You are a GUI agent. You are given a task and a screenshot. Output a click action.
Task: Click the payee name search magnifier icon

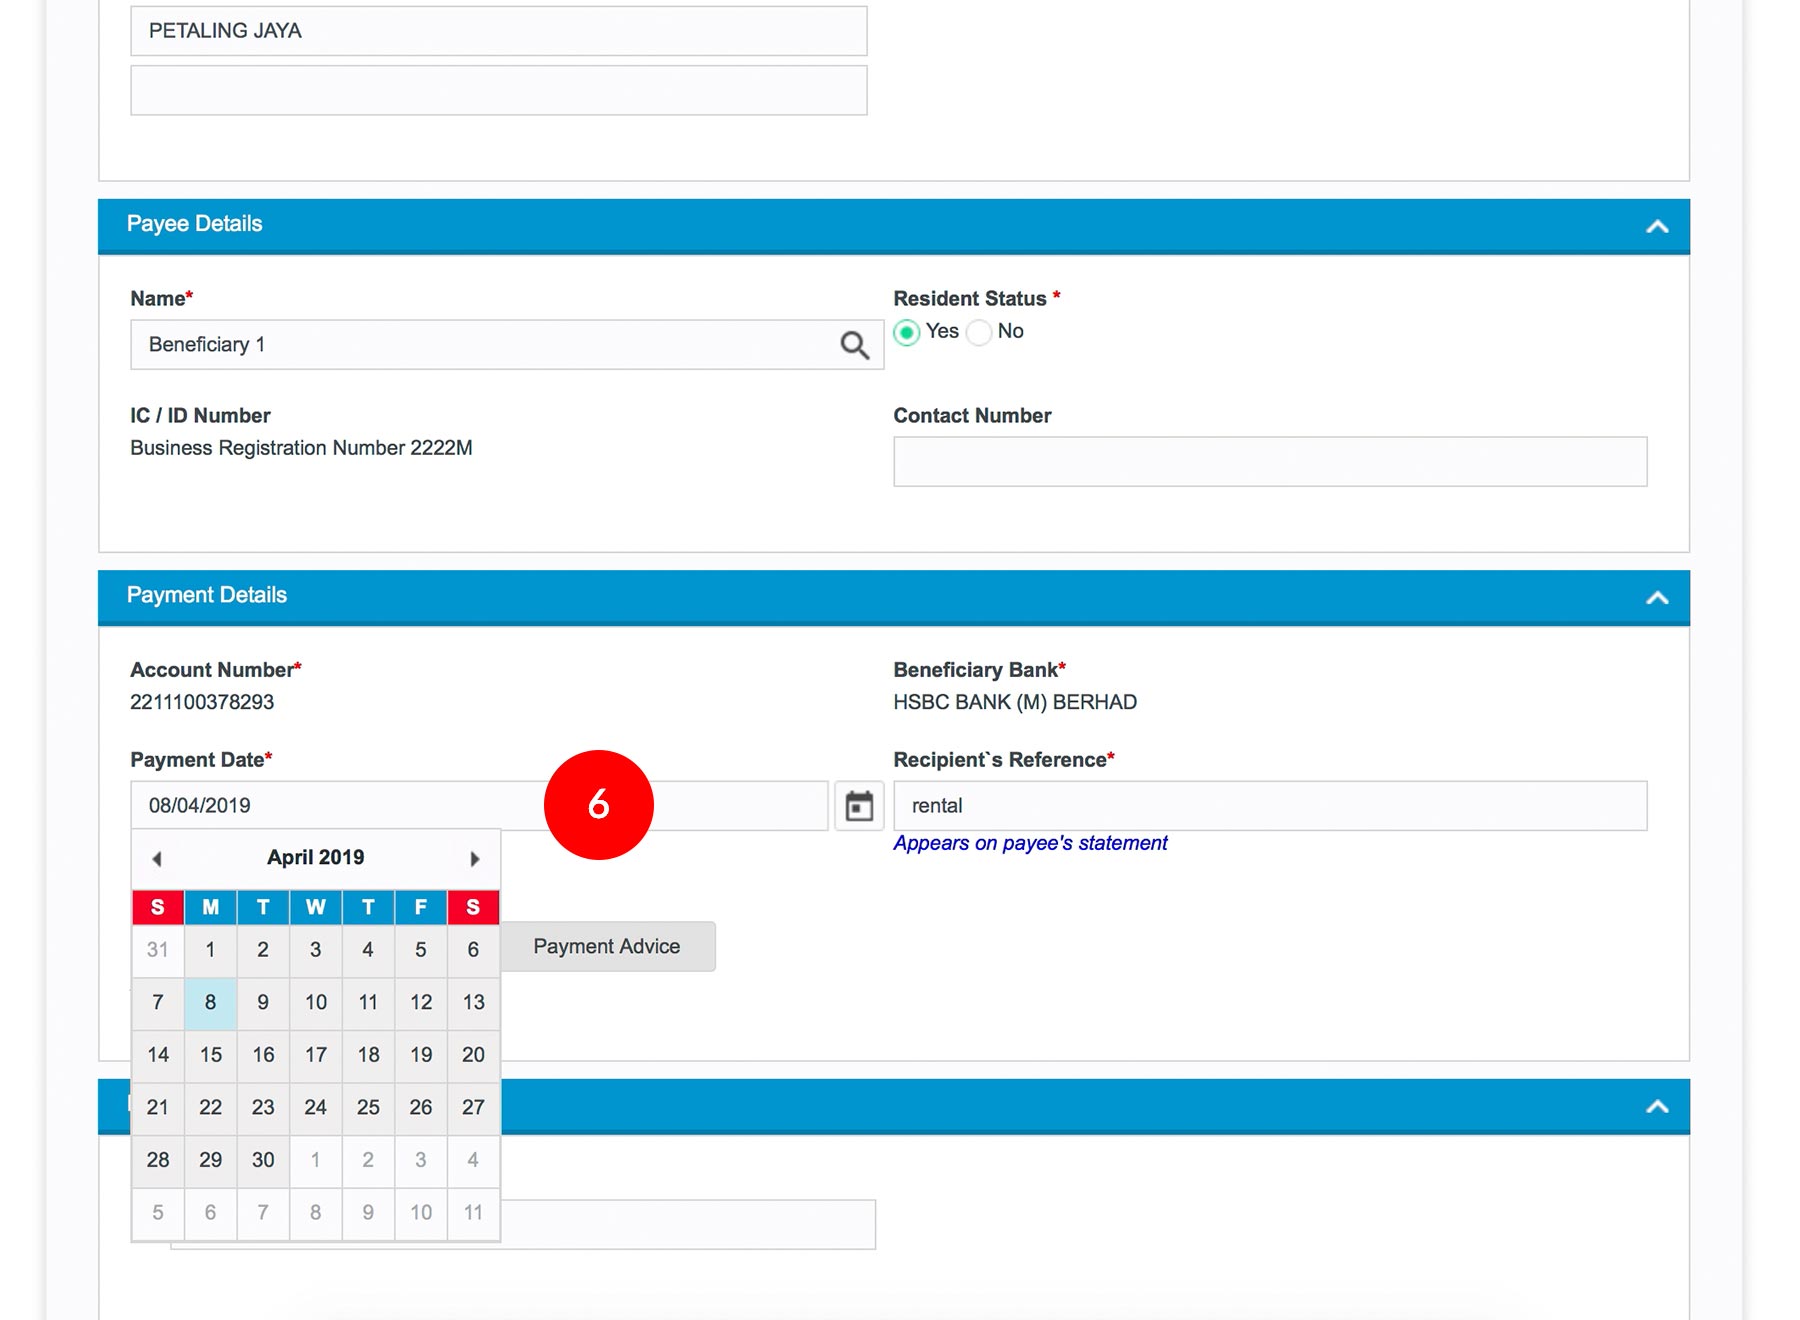click(854, 345)
